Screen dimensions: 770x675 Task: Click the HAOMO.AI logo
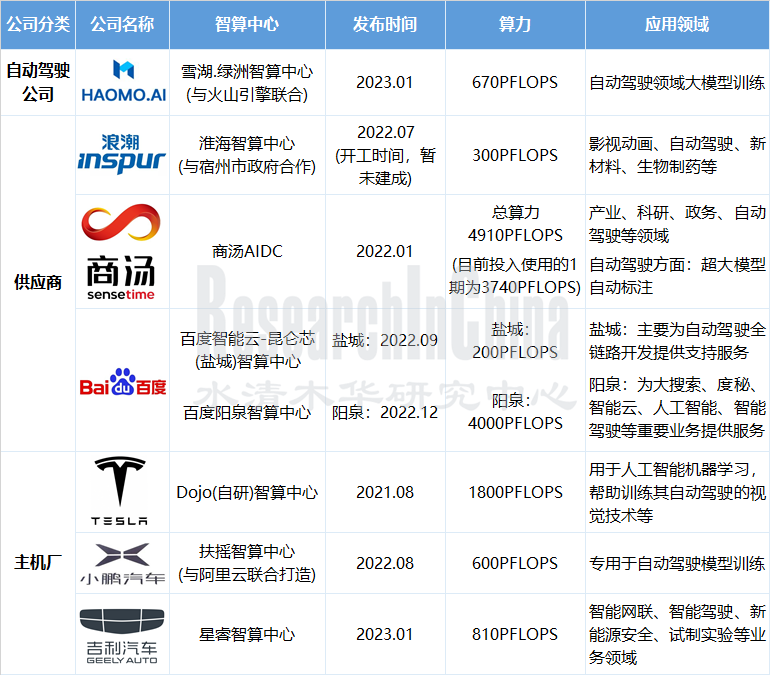(123, 81)
